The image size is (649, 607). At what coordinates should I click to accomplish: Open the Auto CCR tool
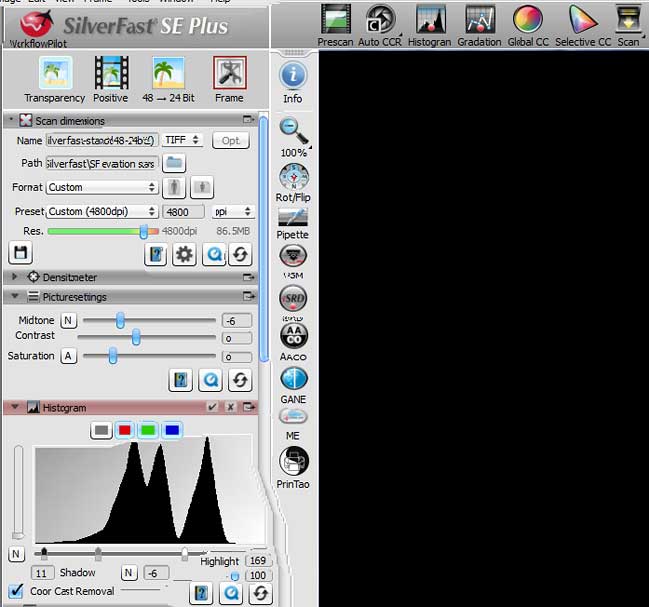pos(380,19)
